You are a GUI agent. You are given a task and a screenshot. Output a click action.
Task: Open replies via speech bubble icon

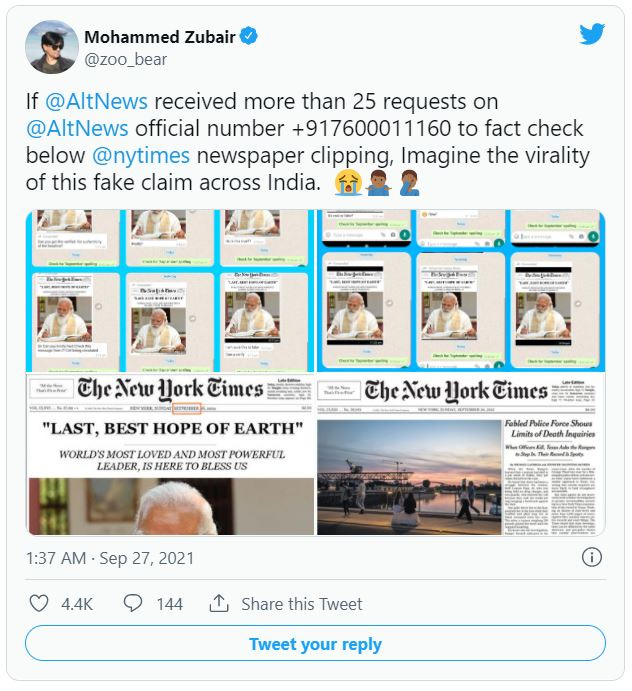[x=133, y=603]
